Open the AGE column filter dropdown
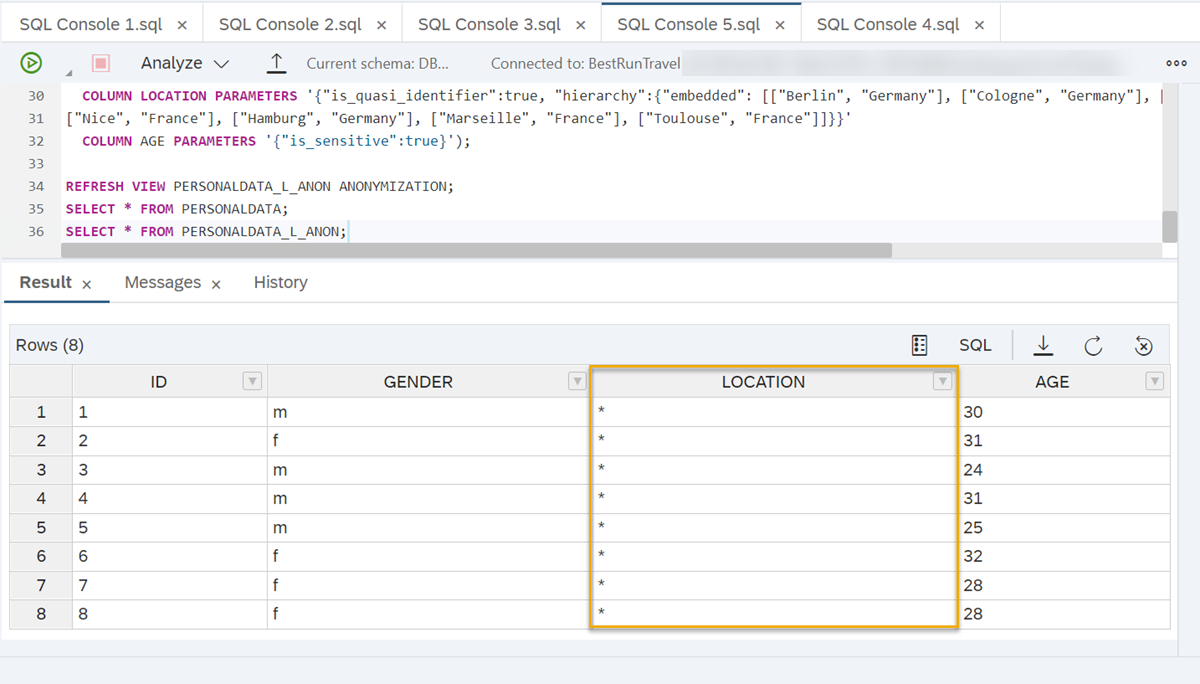The height and width of the screenshot is (684, 1200). 1155,381
